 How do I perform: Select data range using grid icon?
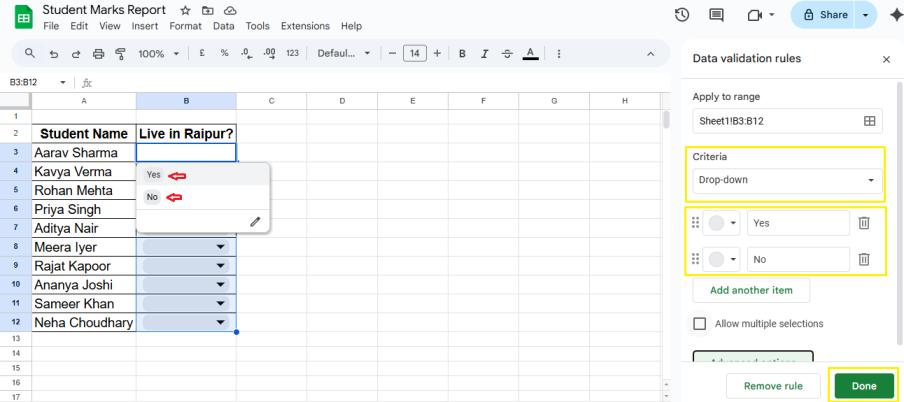(x=869, y=121)
